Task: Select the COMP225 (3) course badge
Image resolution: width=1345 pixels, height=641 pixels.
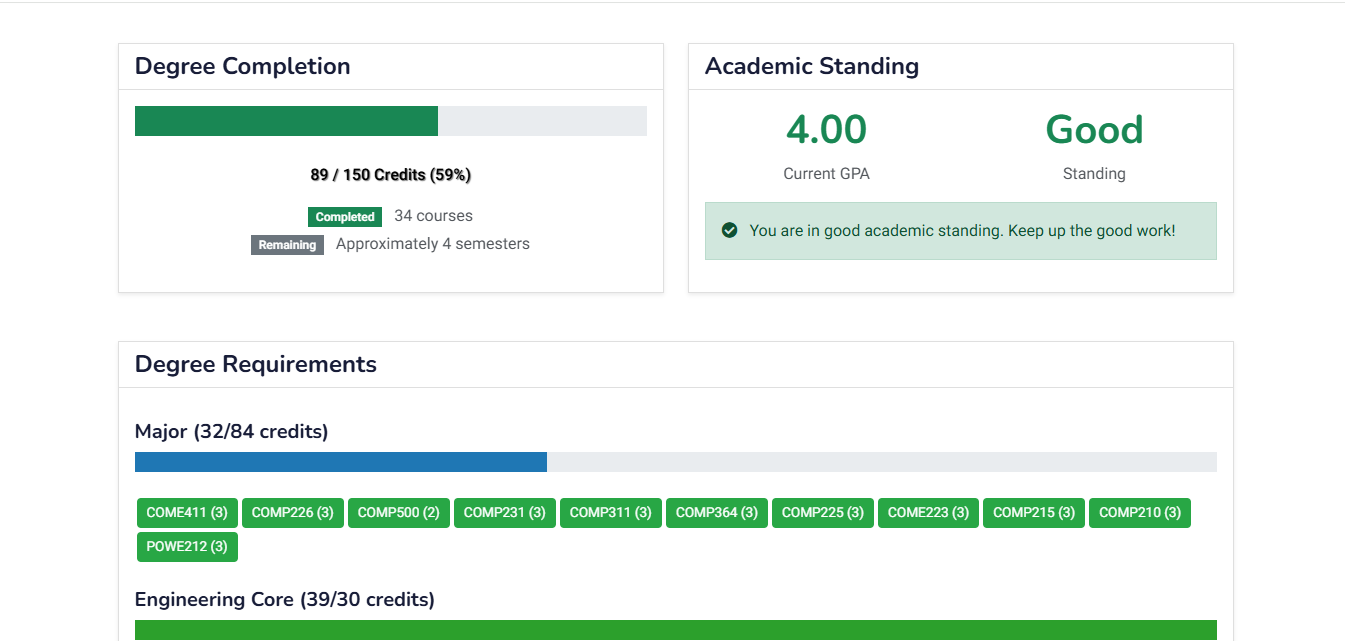Action: (823, 513)
